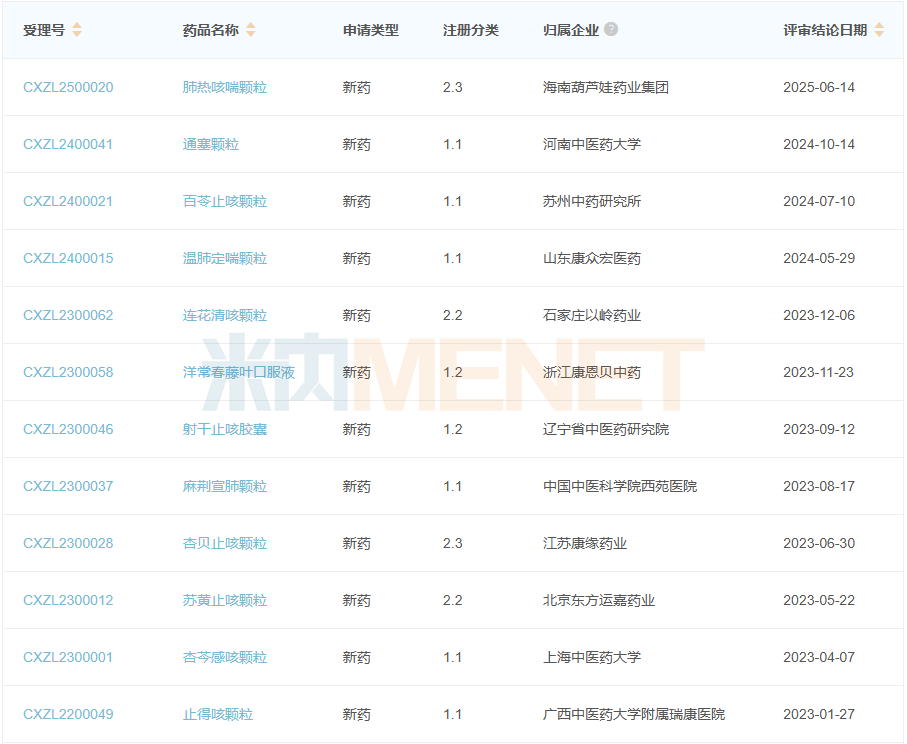The image size is (907, 744).
Task: Select company cell 上海中医药大学
Action: pyautogui.click(x=592, y=657)
